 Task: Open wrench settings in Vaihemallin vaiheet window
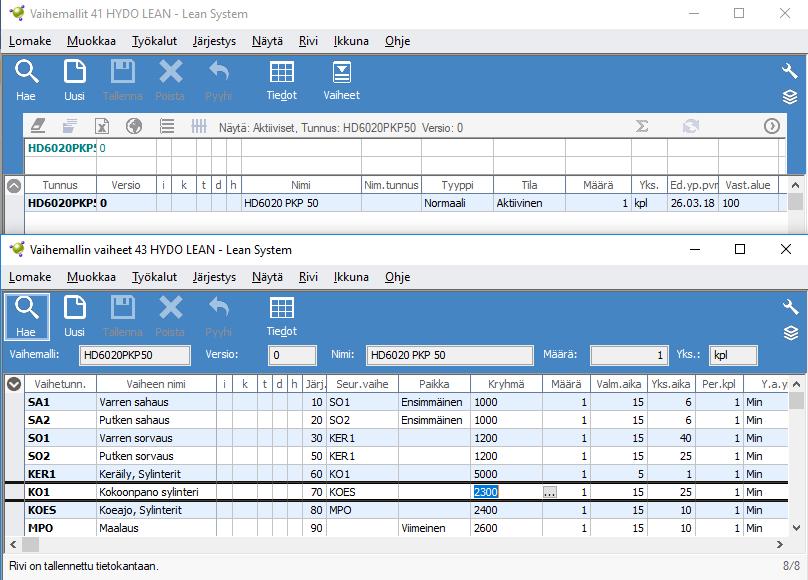(789, 307)
